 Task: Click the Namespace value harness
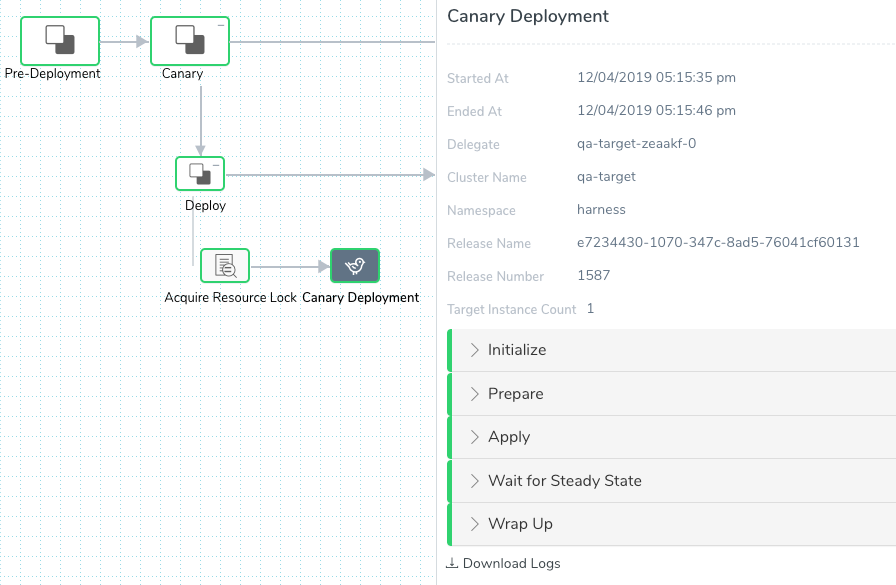601,210
